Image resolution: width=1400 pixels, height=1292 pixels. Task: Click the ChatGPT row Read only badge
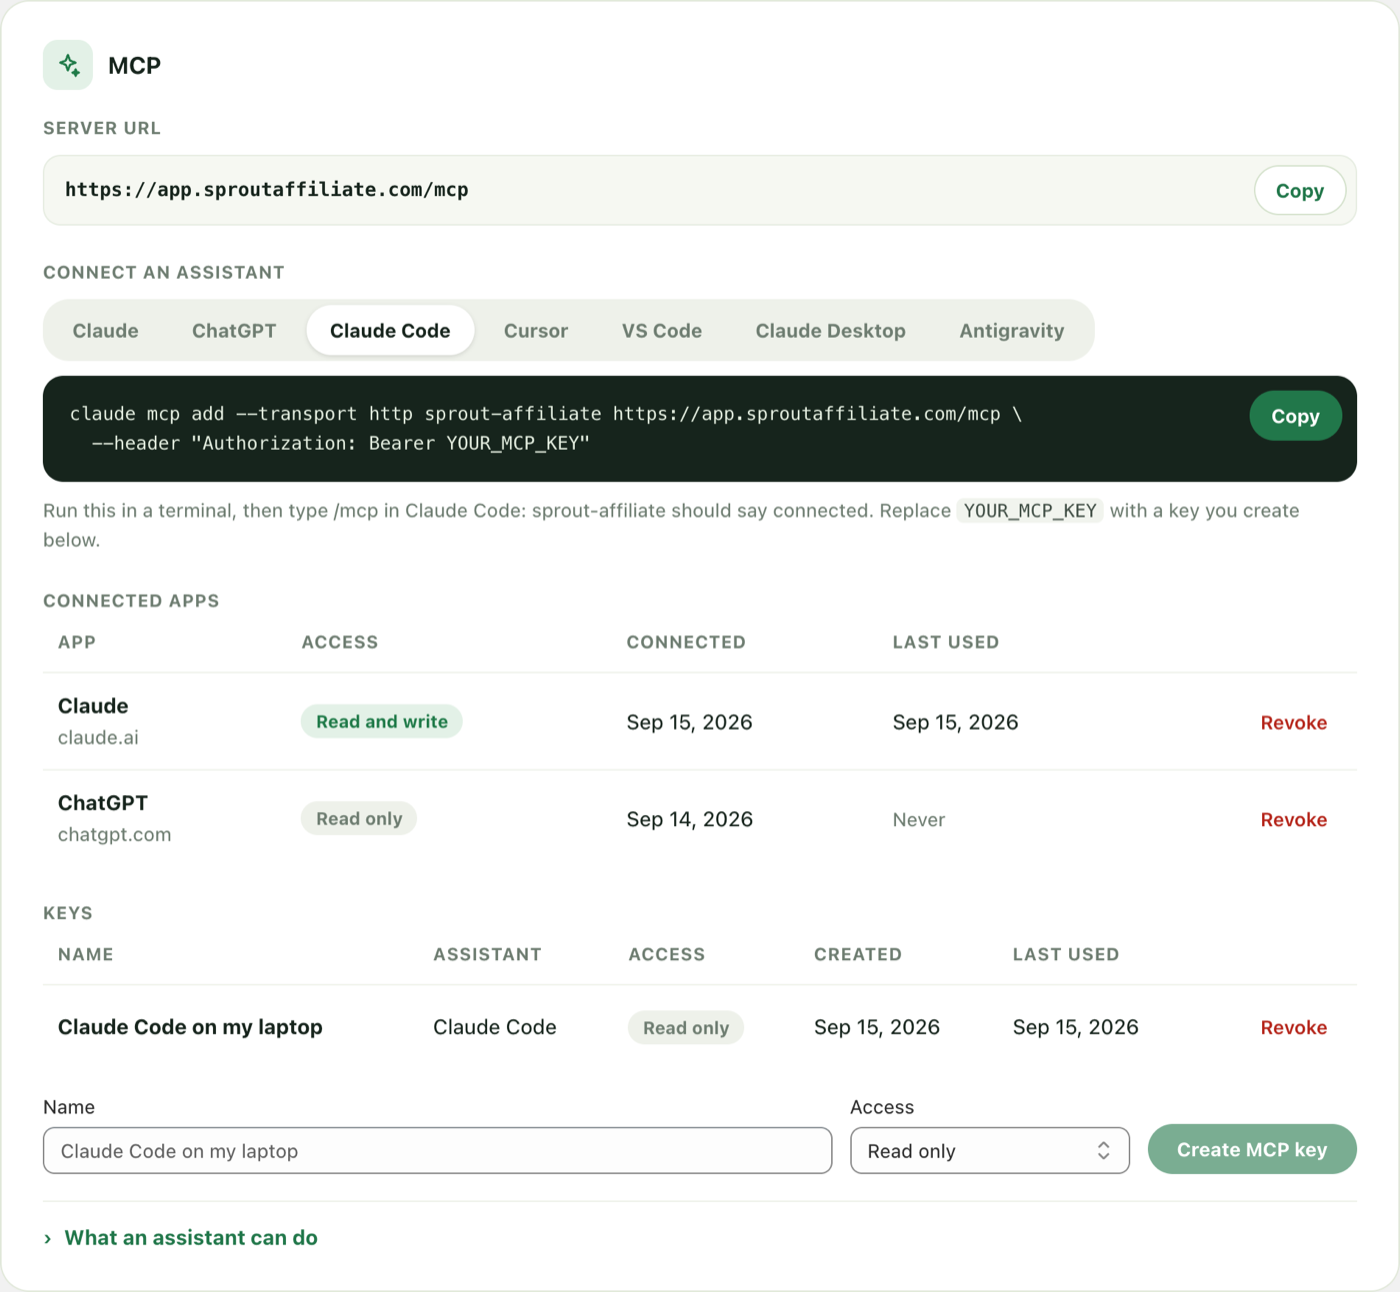pos(359,819)
